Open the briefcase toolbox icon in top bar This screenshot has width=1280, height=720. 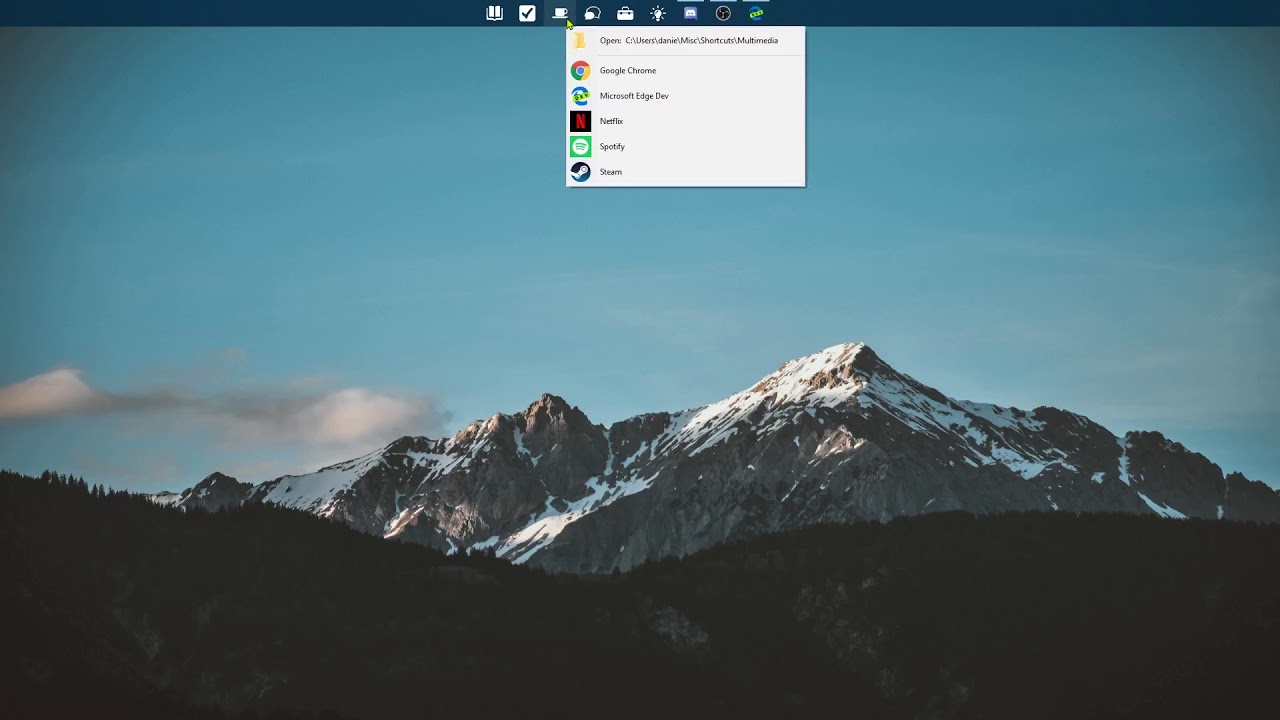tap(625, 13)
